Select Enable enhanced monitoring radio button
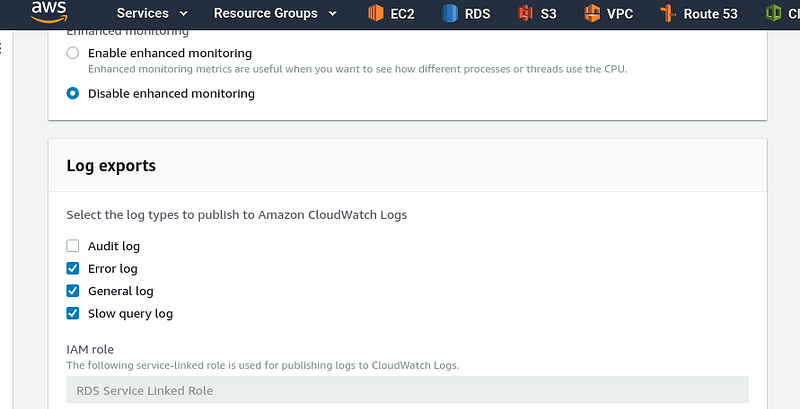This screenshot has width=800, height=409. (73, 53)
